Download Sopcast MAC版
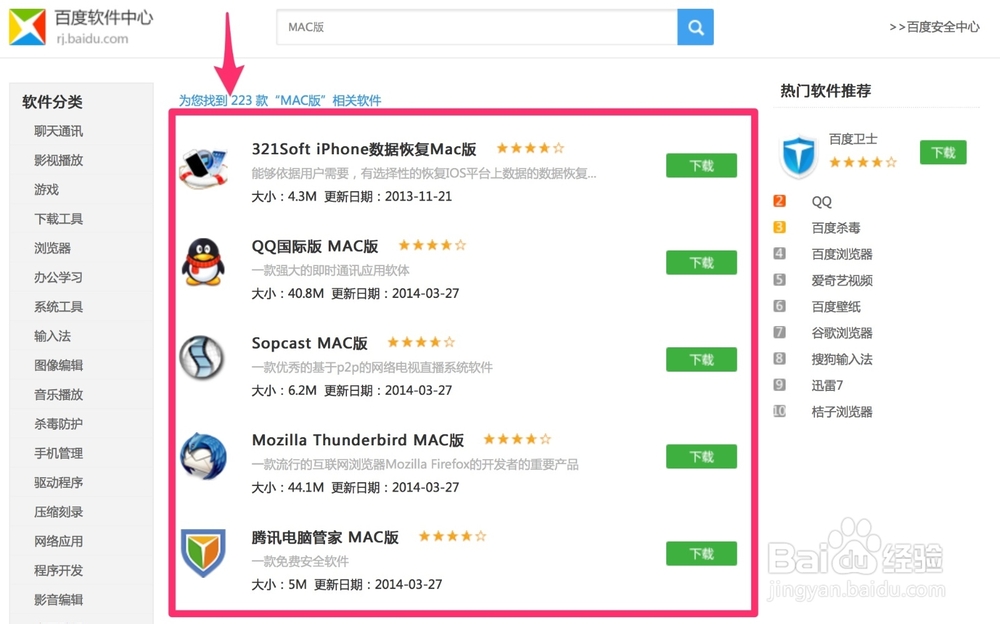Screen dimensions: 1000x624 click(x=702, y=359)
